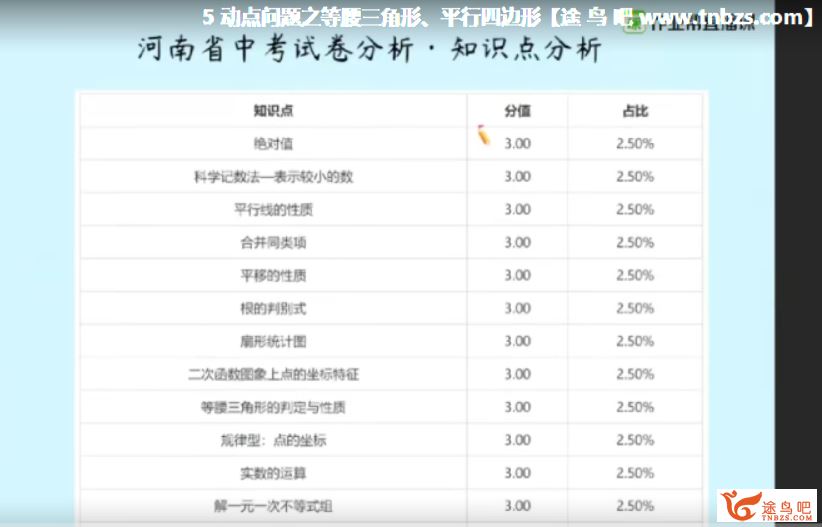Click 3.00 in the 平行线的性质 row
This screenshot has width=822, height=527.
pyautogui.click(x=517, y=210)
